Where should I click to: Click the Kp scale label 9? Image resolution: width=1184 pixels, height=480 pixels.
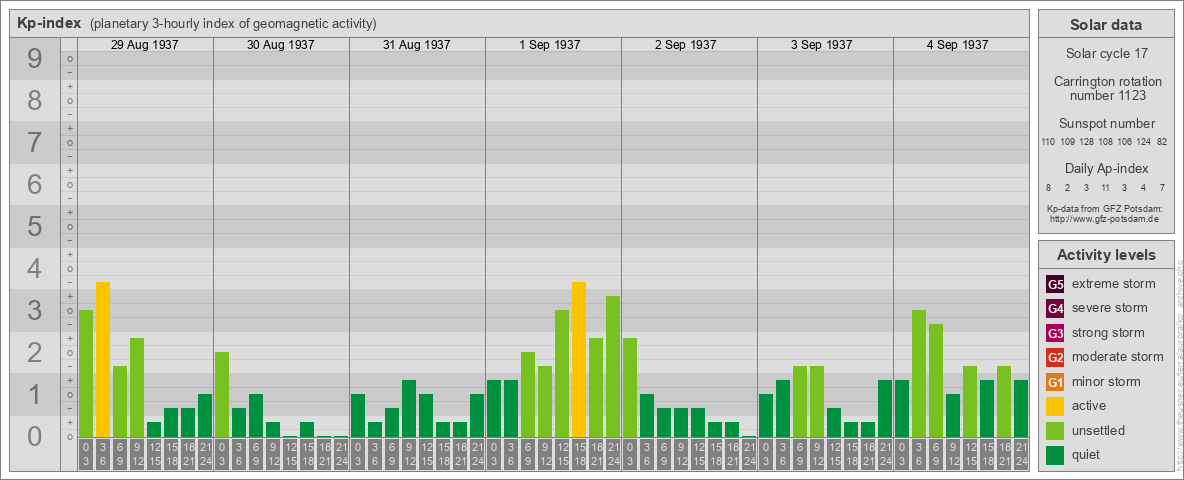point(34,59)
